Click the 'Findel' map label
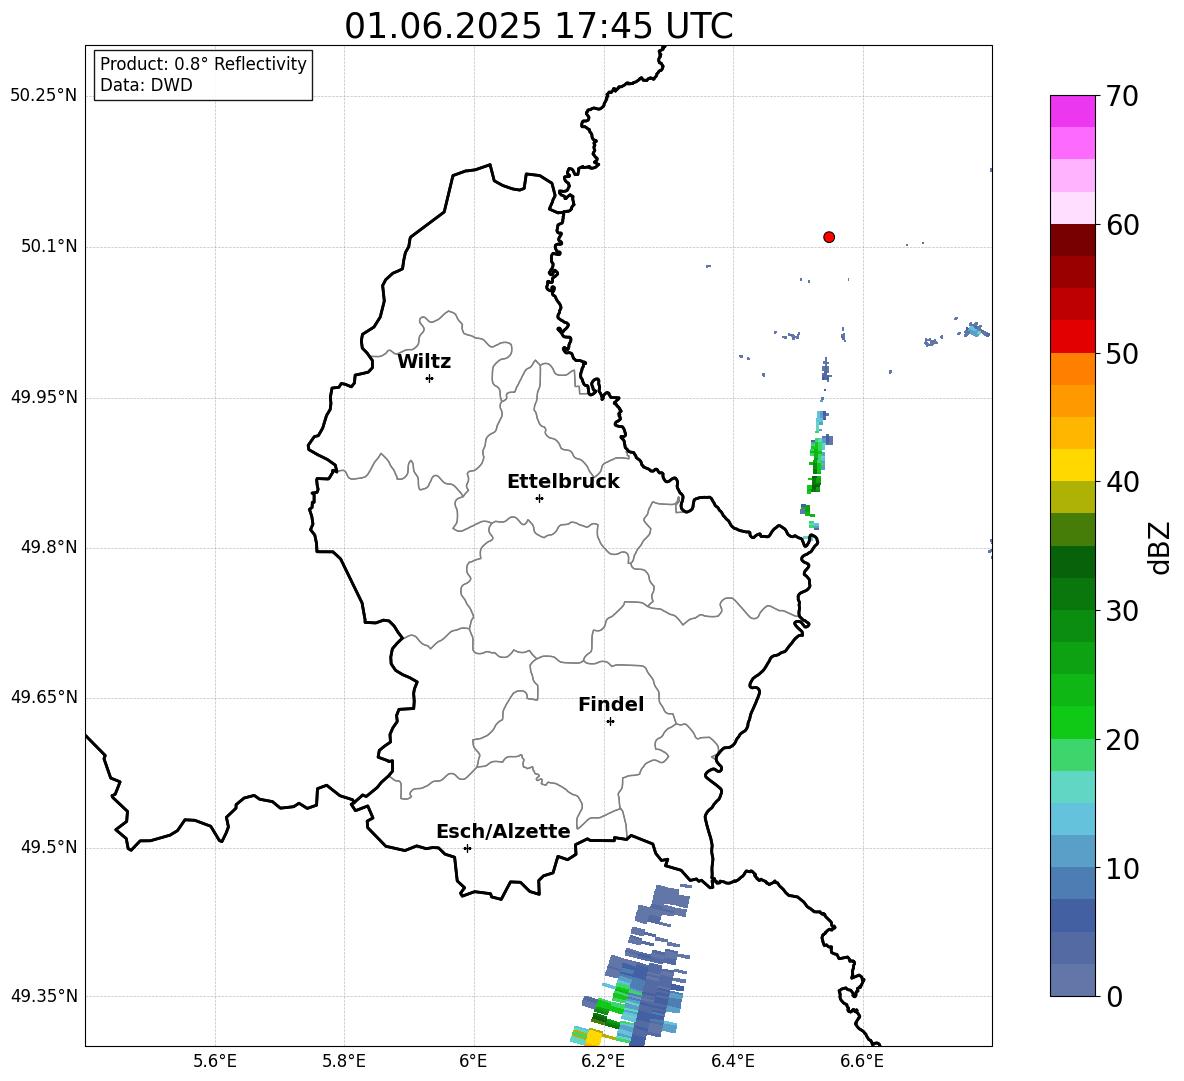This screenshot has width=1184, height=1081. pyautogui.click(x=611, y=704)
